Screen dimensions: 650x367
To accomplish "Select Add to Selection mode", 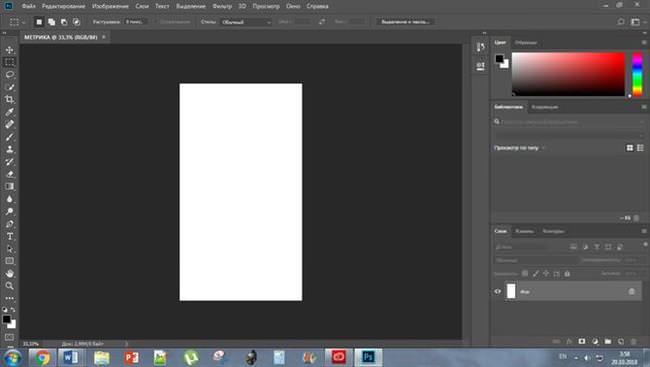I will pos(51,22).
